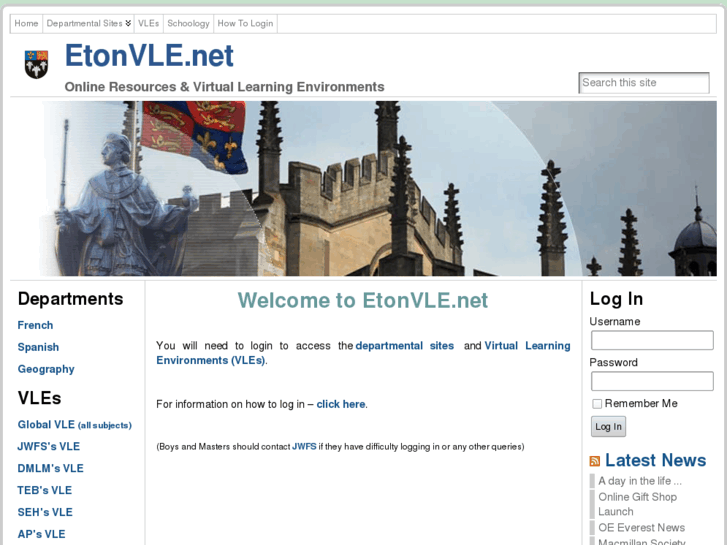
Task: Click the RSS feed icon beside Latest News
Action: (x=594, y=461)
